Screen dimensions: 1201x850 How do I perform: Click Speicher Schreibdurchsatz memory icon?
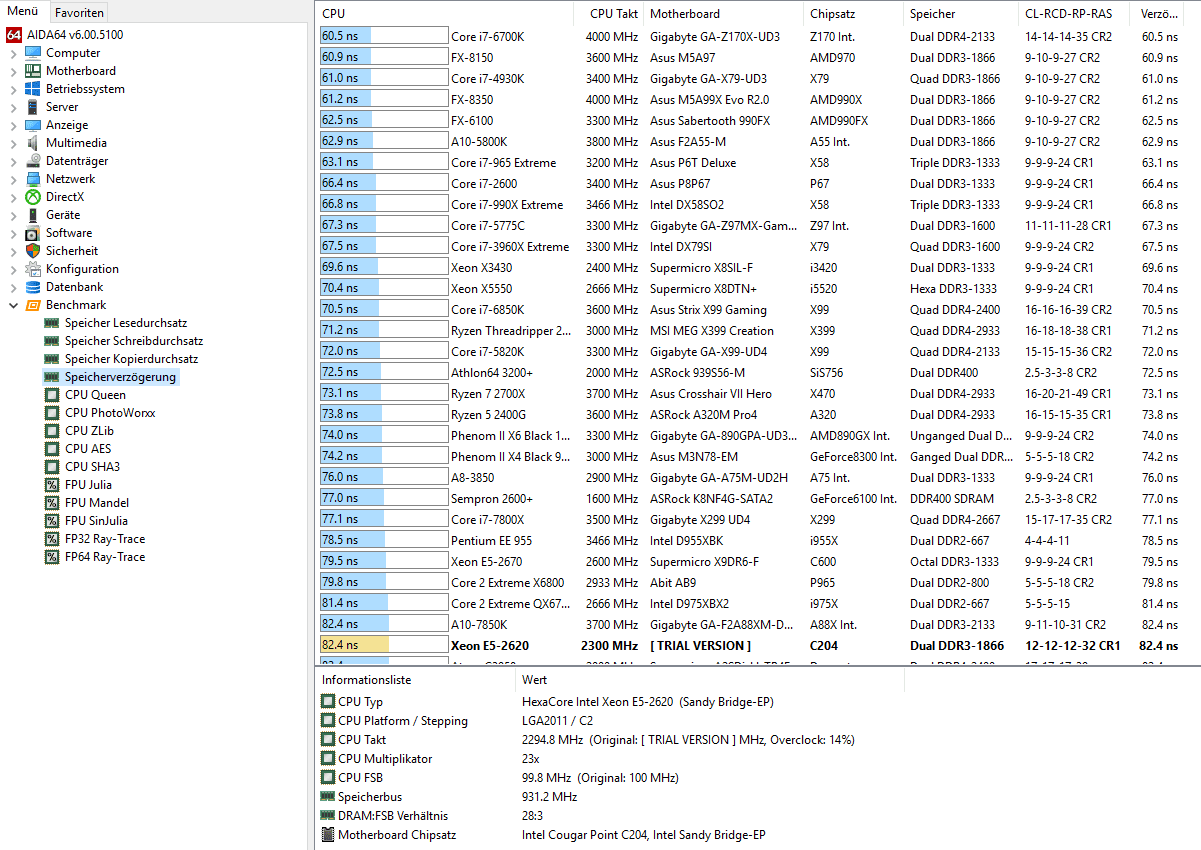52,341
